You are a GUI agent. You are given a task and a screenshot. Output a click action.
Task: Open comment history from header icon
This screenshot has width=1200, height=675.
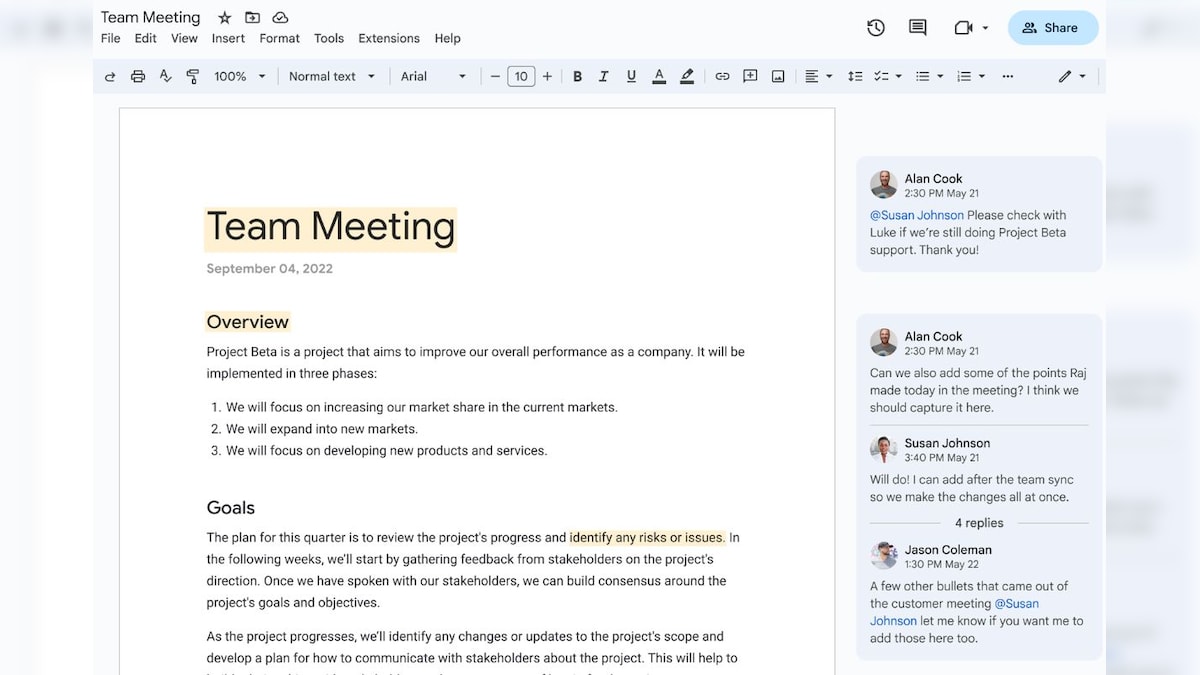coord(917,28)
